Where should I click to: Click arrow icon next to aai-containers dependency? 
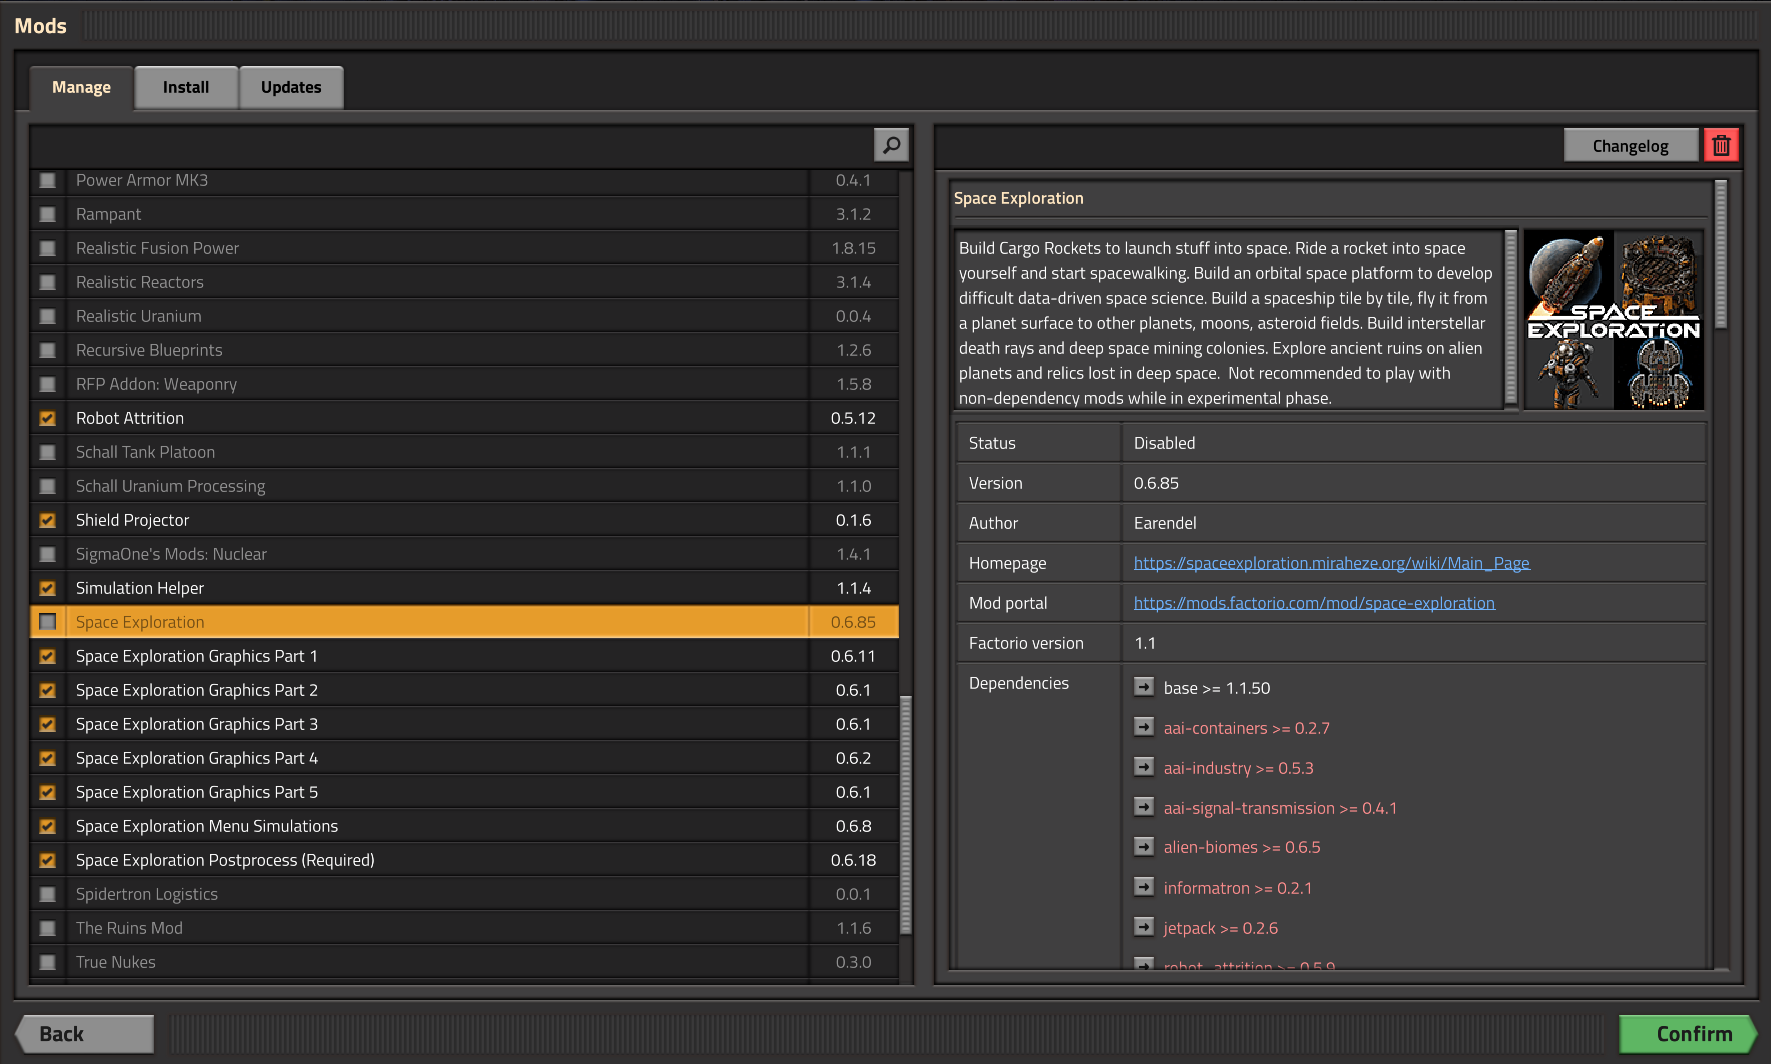(1144, 727)
